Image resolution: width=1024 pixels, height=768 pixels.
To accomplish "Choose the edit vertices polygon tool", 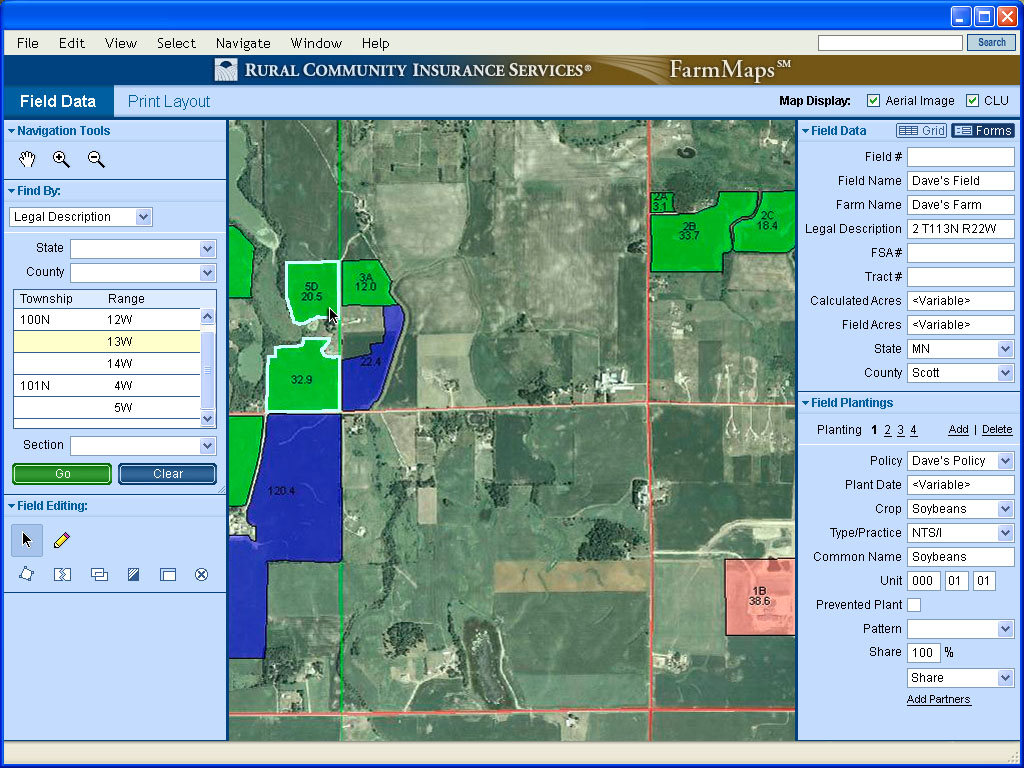I will pos(27,574).
